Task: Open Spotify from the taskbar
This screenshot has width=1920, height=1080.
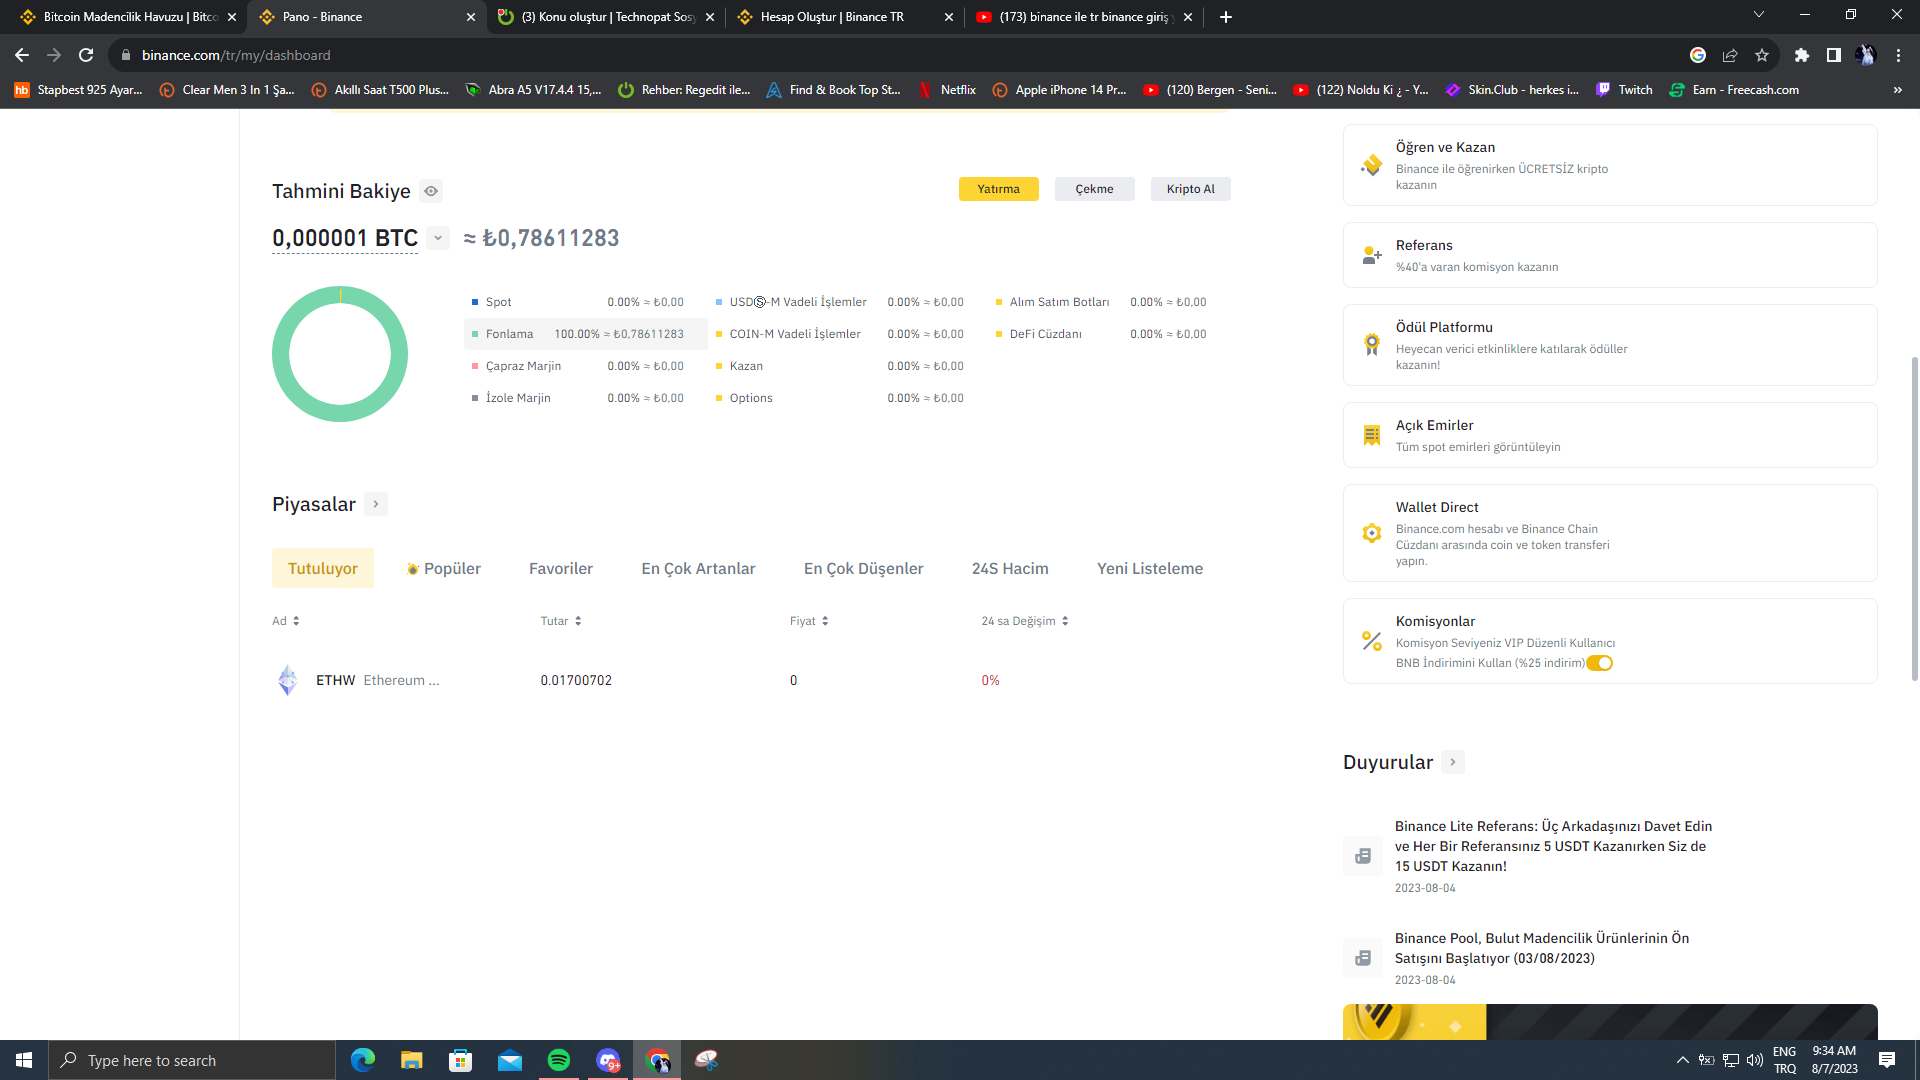Action: [558, 1060]
